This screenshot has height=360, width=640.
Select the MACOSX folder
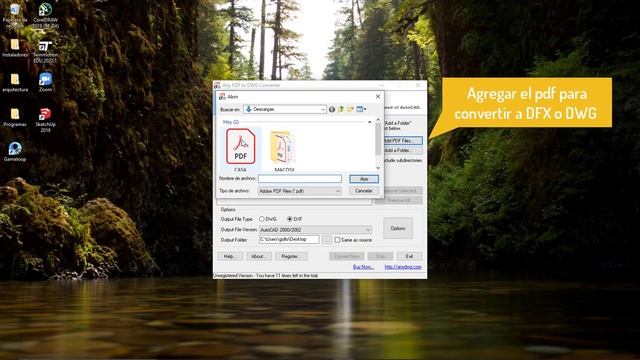(284, 150)
